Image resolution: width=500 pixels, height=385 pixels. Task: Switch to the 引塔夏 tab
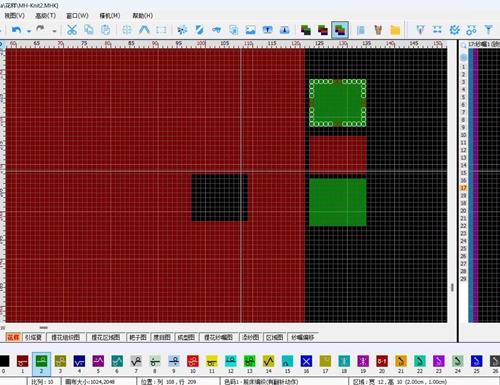click(33, 337)
